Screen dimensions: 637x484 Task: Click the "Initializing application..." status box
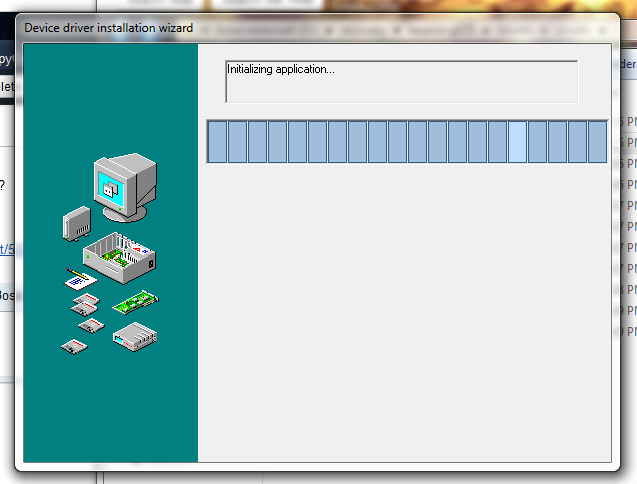point(401,81)
